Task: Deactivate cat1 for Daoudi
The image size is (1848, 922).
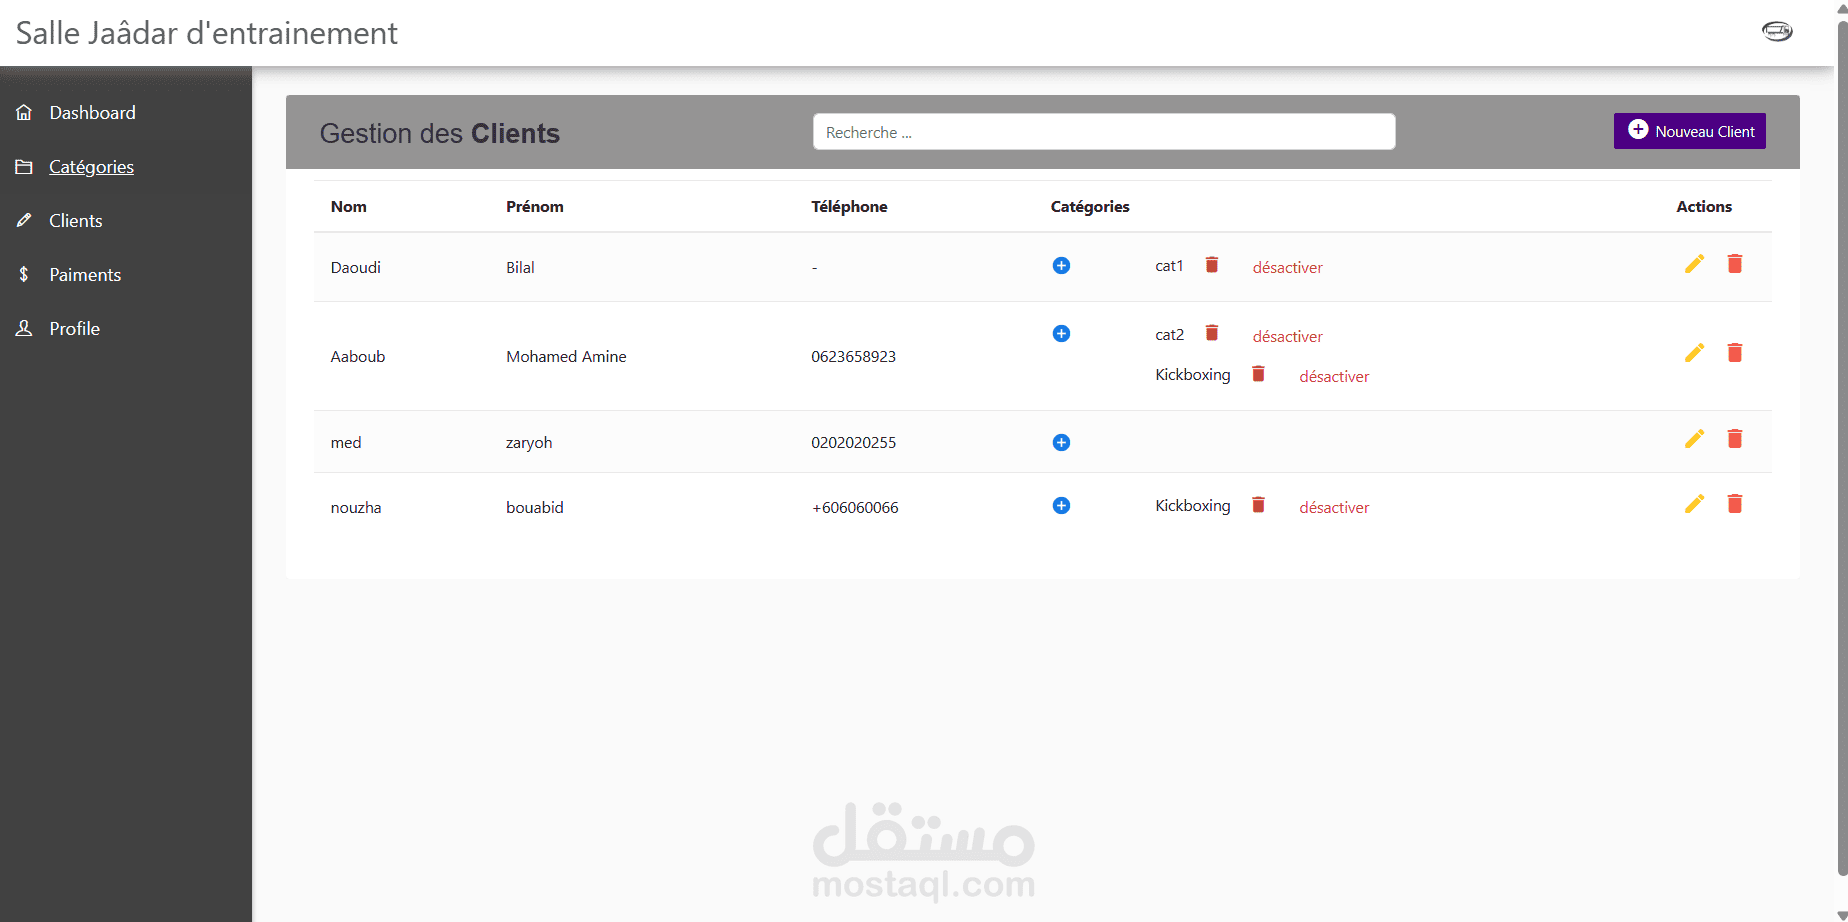Action: coord(1287,267)
